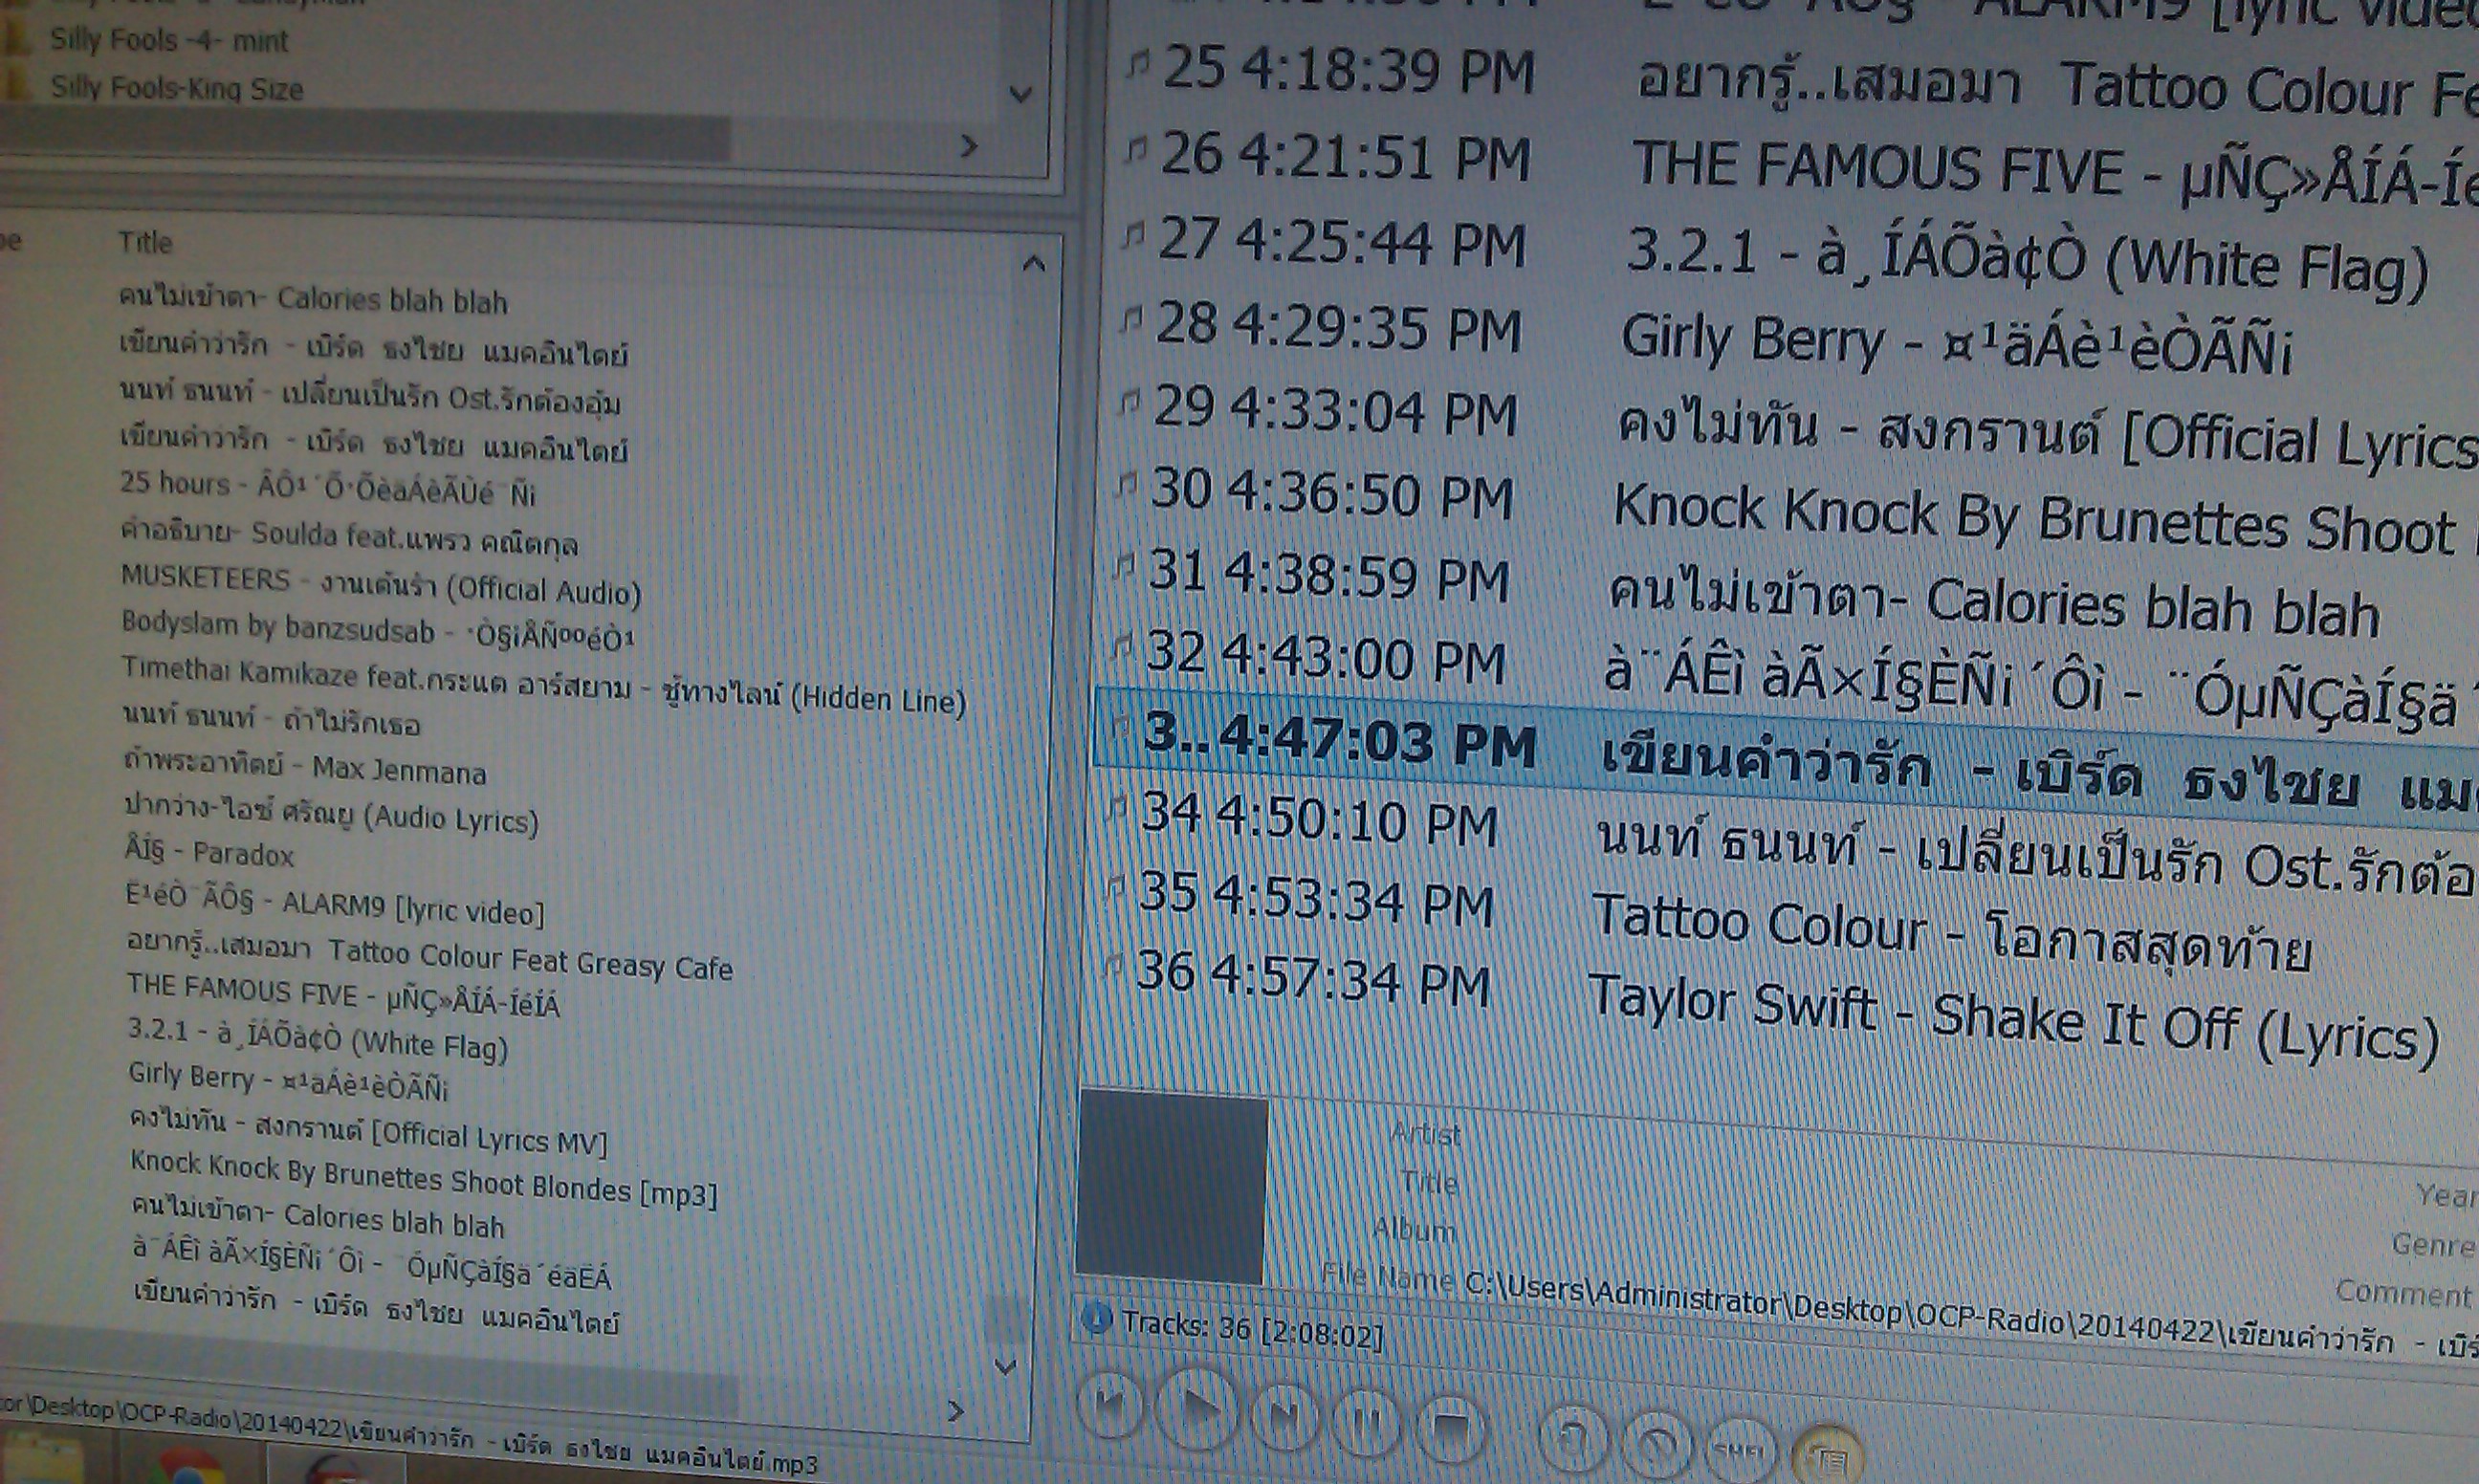Viewport: 2479px width, 1484px height.
Task: Select 'คงไม่ทัน - สงกรานต์ [Official Lyrics MV]' row
Action: (x=368, y=1130)
